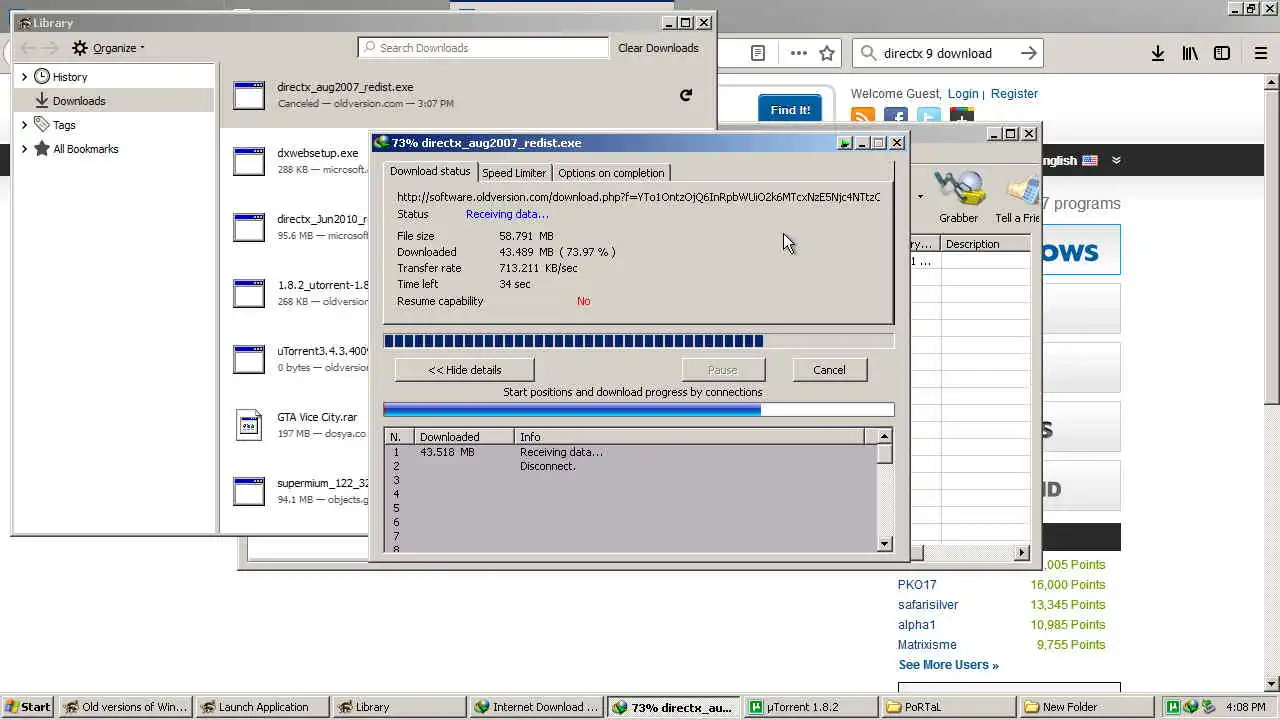Switch to Options on completion tab
This screenshot has height=720, width=1280.
(x=611, y=173)
